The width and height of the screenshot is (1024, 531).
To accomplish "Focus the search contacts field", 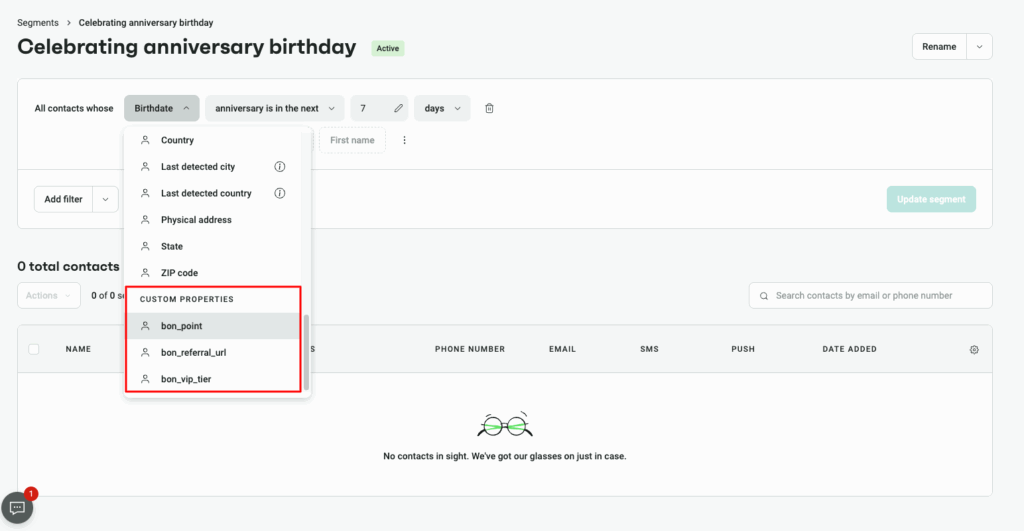I will click(878, 296).
